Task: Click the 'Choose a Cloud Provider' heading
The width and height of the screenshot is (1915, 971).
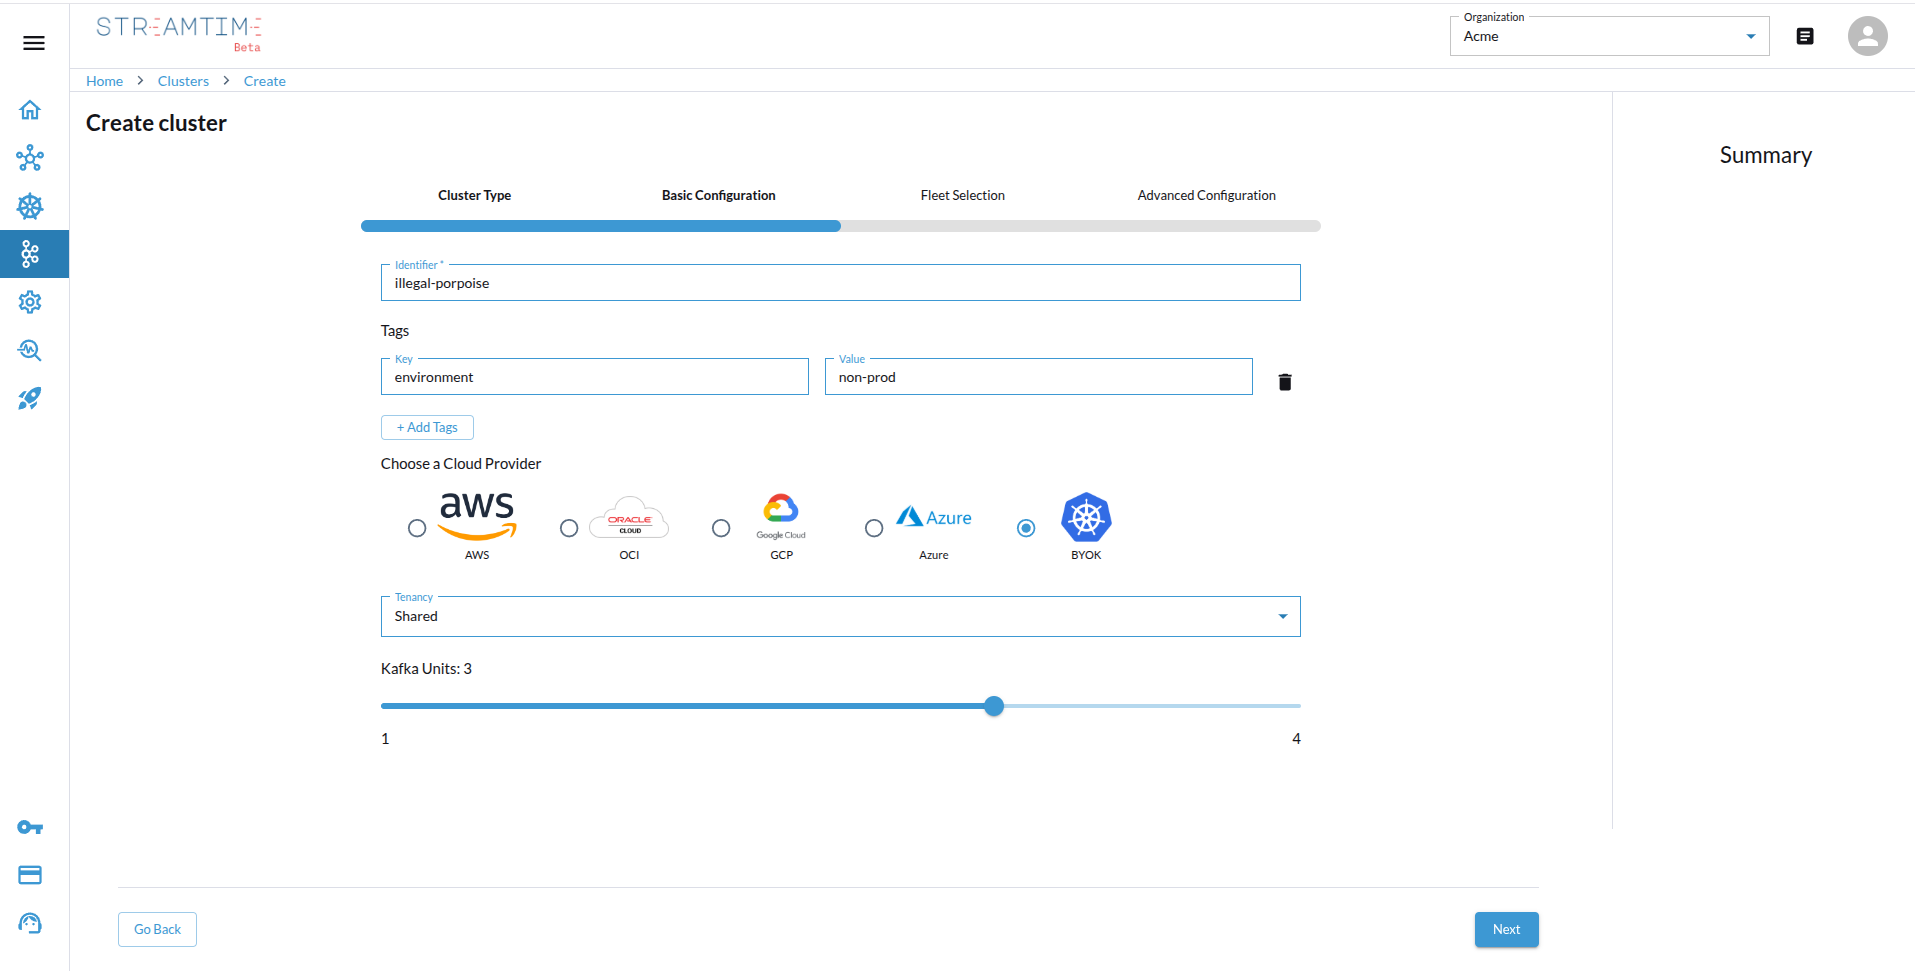Action: pos(461,464)
